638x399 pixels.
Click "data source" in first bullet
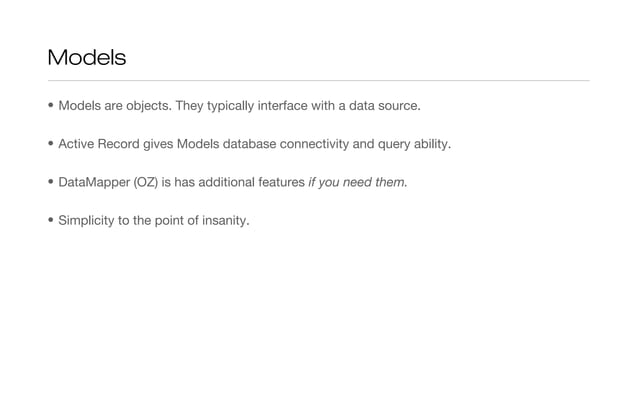(x=384, y=106)
